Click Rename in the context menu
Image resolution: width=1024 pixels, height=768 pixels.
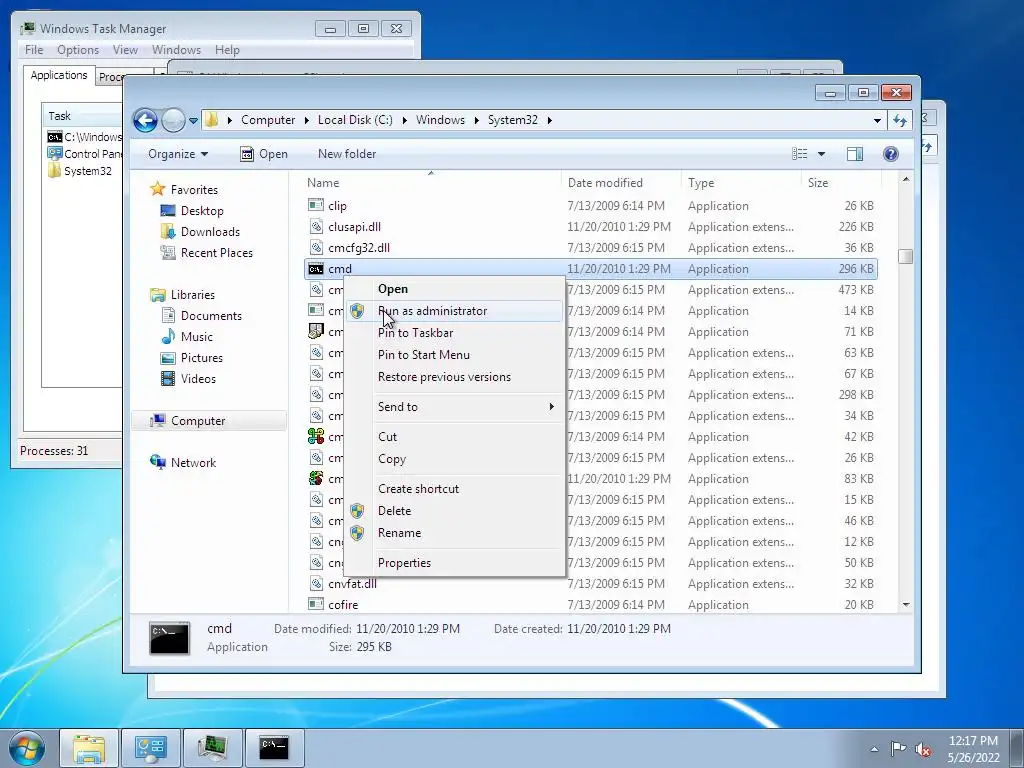click(x=455, y=533)
